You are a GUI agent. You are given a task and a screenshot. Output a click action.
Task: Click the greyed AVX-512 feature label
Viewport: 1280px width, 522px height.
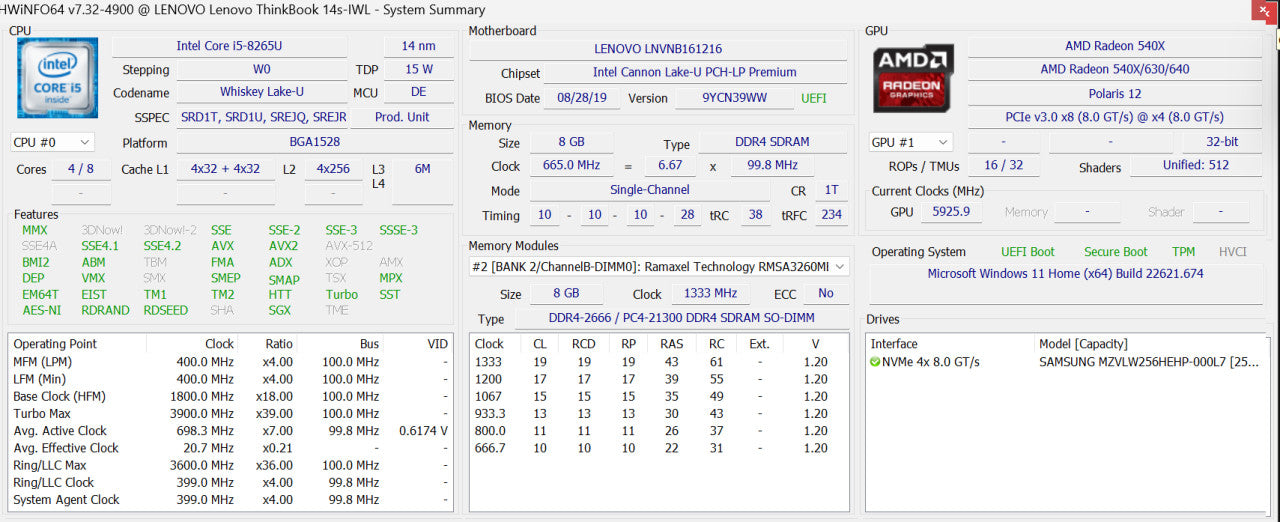pyautogui.click(x=349, y=246)
